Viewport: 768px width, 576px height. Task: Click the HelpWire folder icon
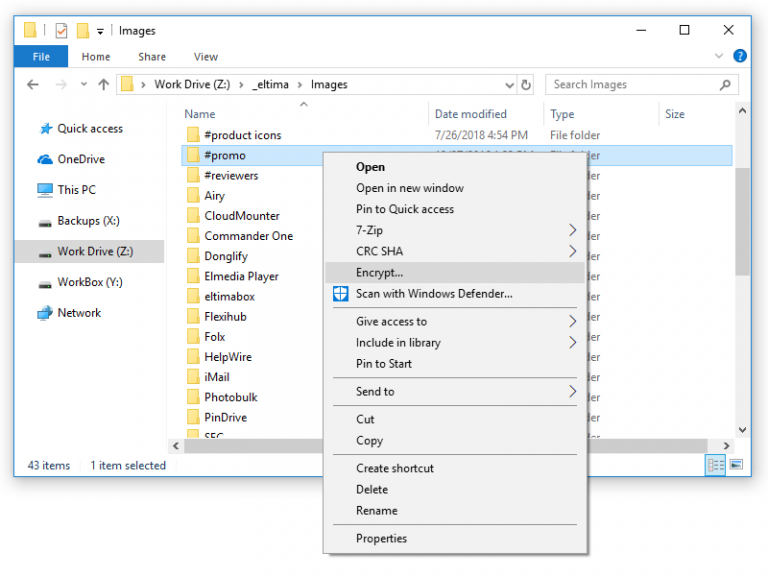pyautogui.click(x=193, y=357)
